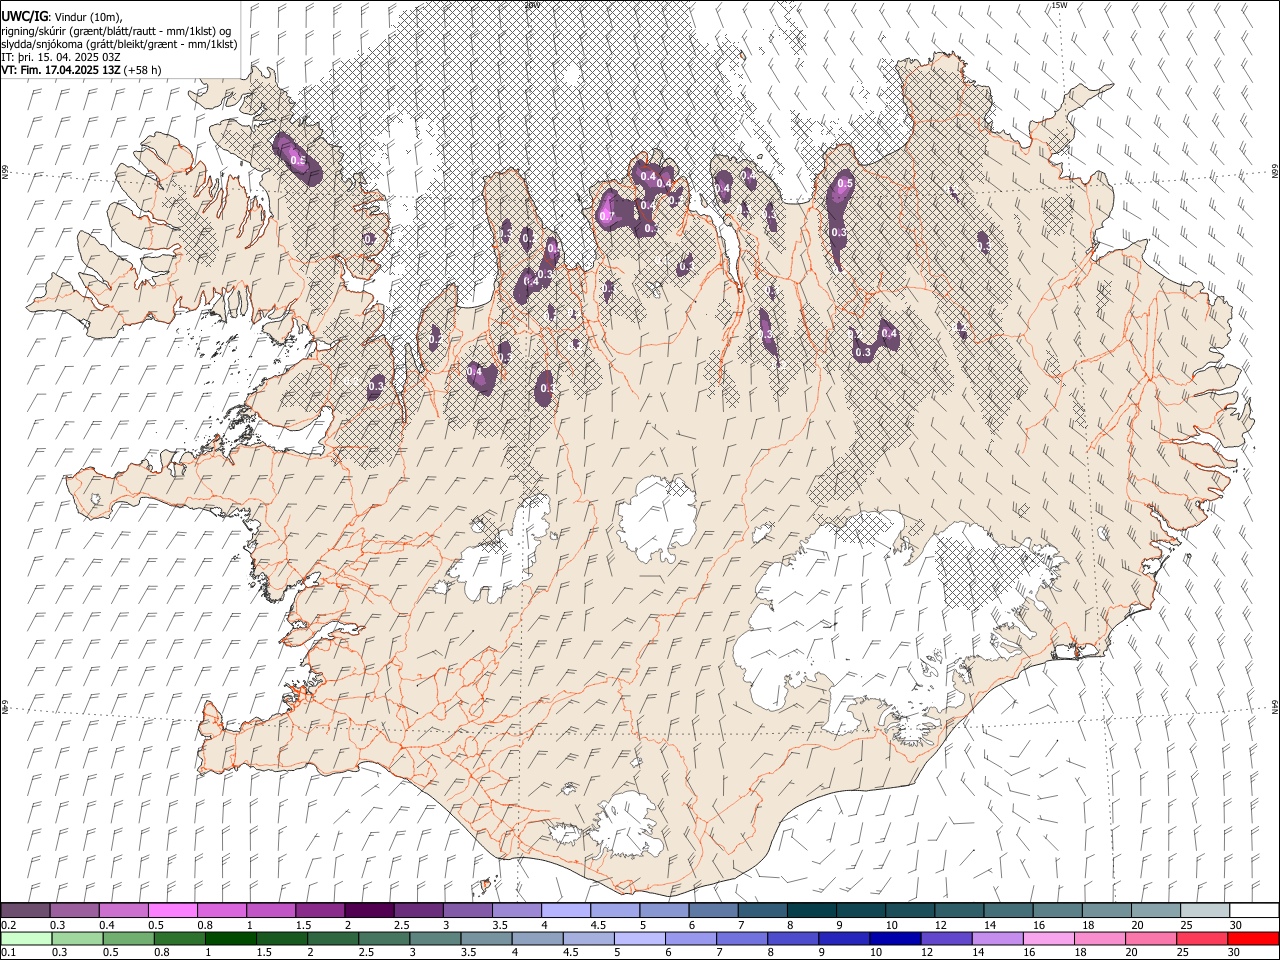Click the crimson swatch between 25 and 30

pos(1202,939)
